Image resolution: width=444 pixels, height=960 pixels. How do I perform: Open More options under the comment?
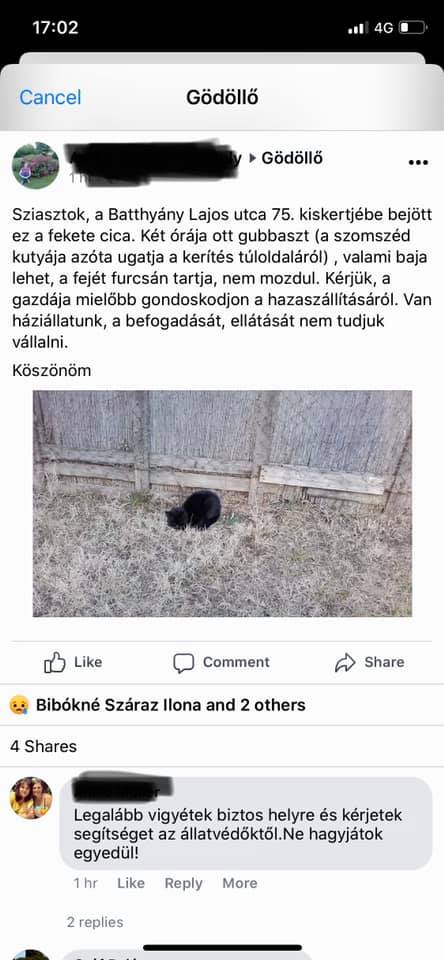(239, 883)
